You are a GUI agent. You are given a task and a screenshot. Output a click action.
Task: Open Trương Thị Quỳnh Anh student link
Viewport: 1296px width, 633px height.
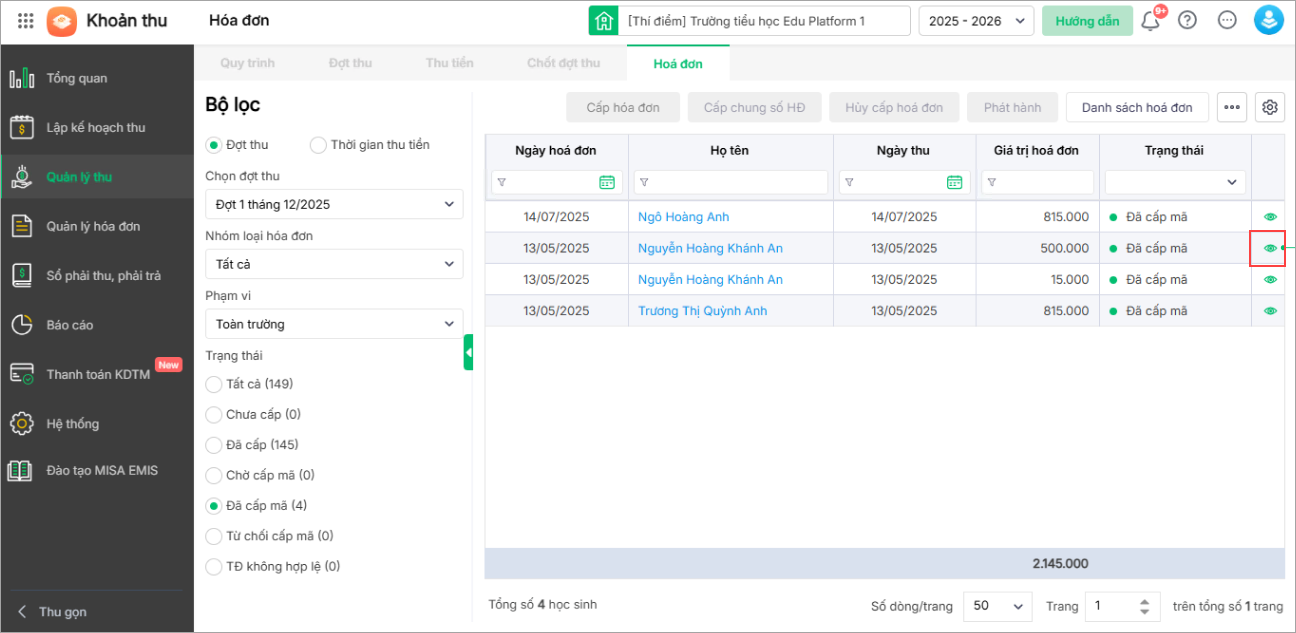pyautogui.click(x=702, y=311)
